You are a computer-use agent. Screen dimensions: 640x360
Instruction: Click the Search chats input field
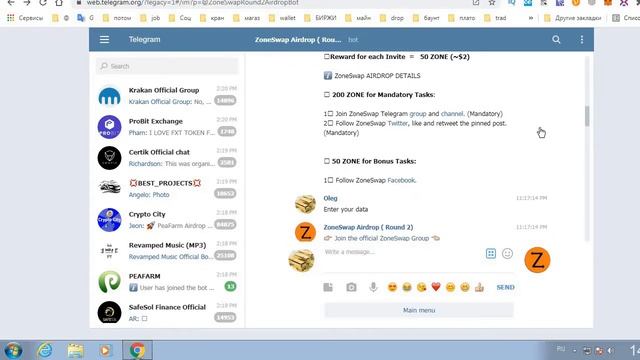click(167, 66)
